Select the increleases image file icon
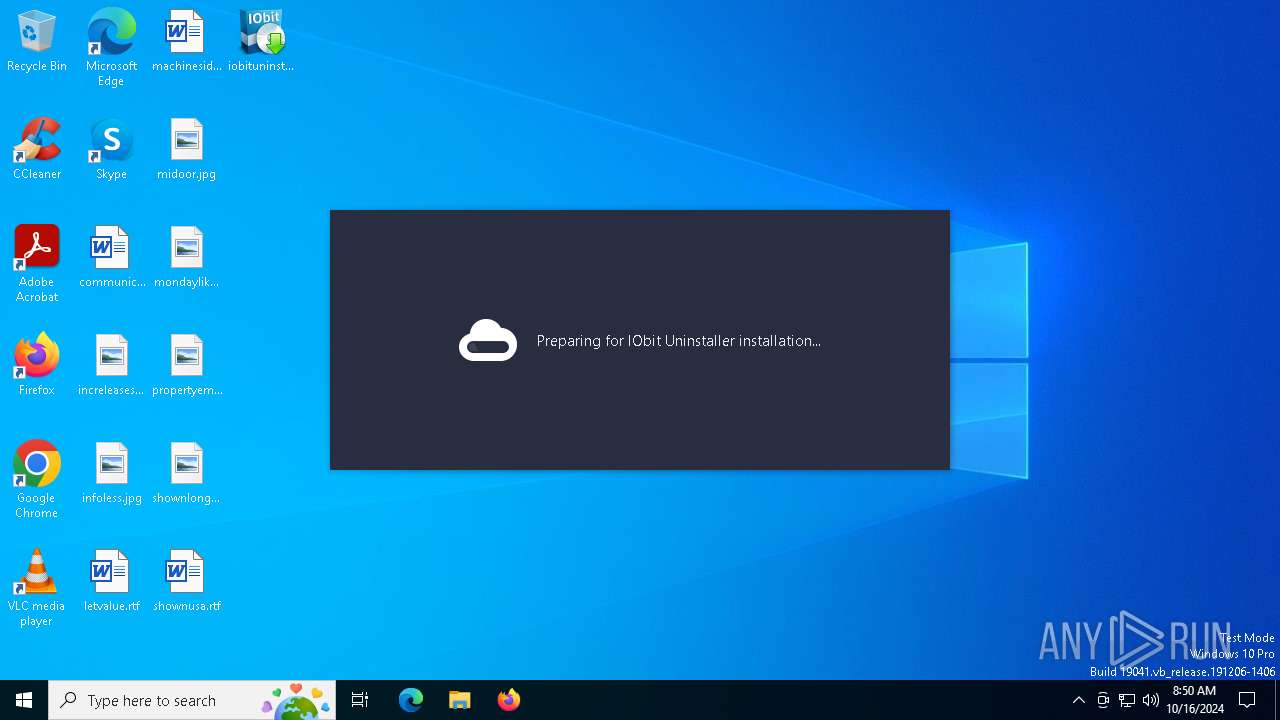Image resolution: width=1280 pixels, height=720 pixels. [111, 366]
